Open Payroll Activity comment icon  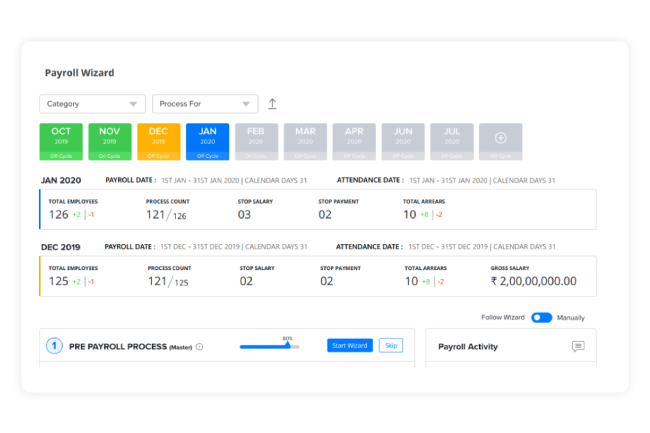coord(578,346)
